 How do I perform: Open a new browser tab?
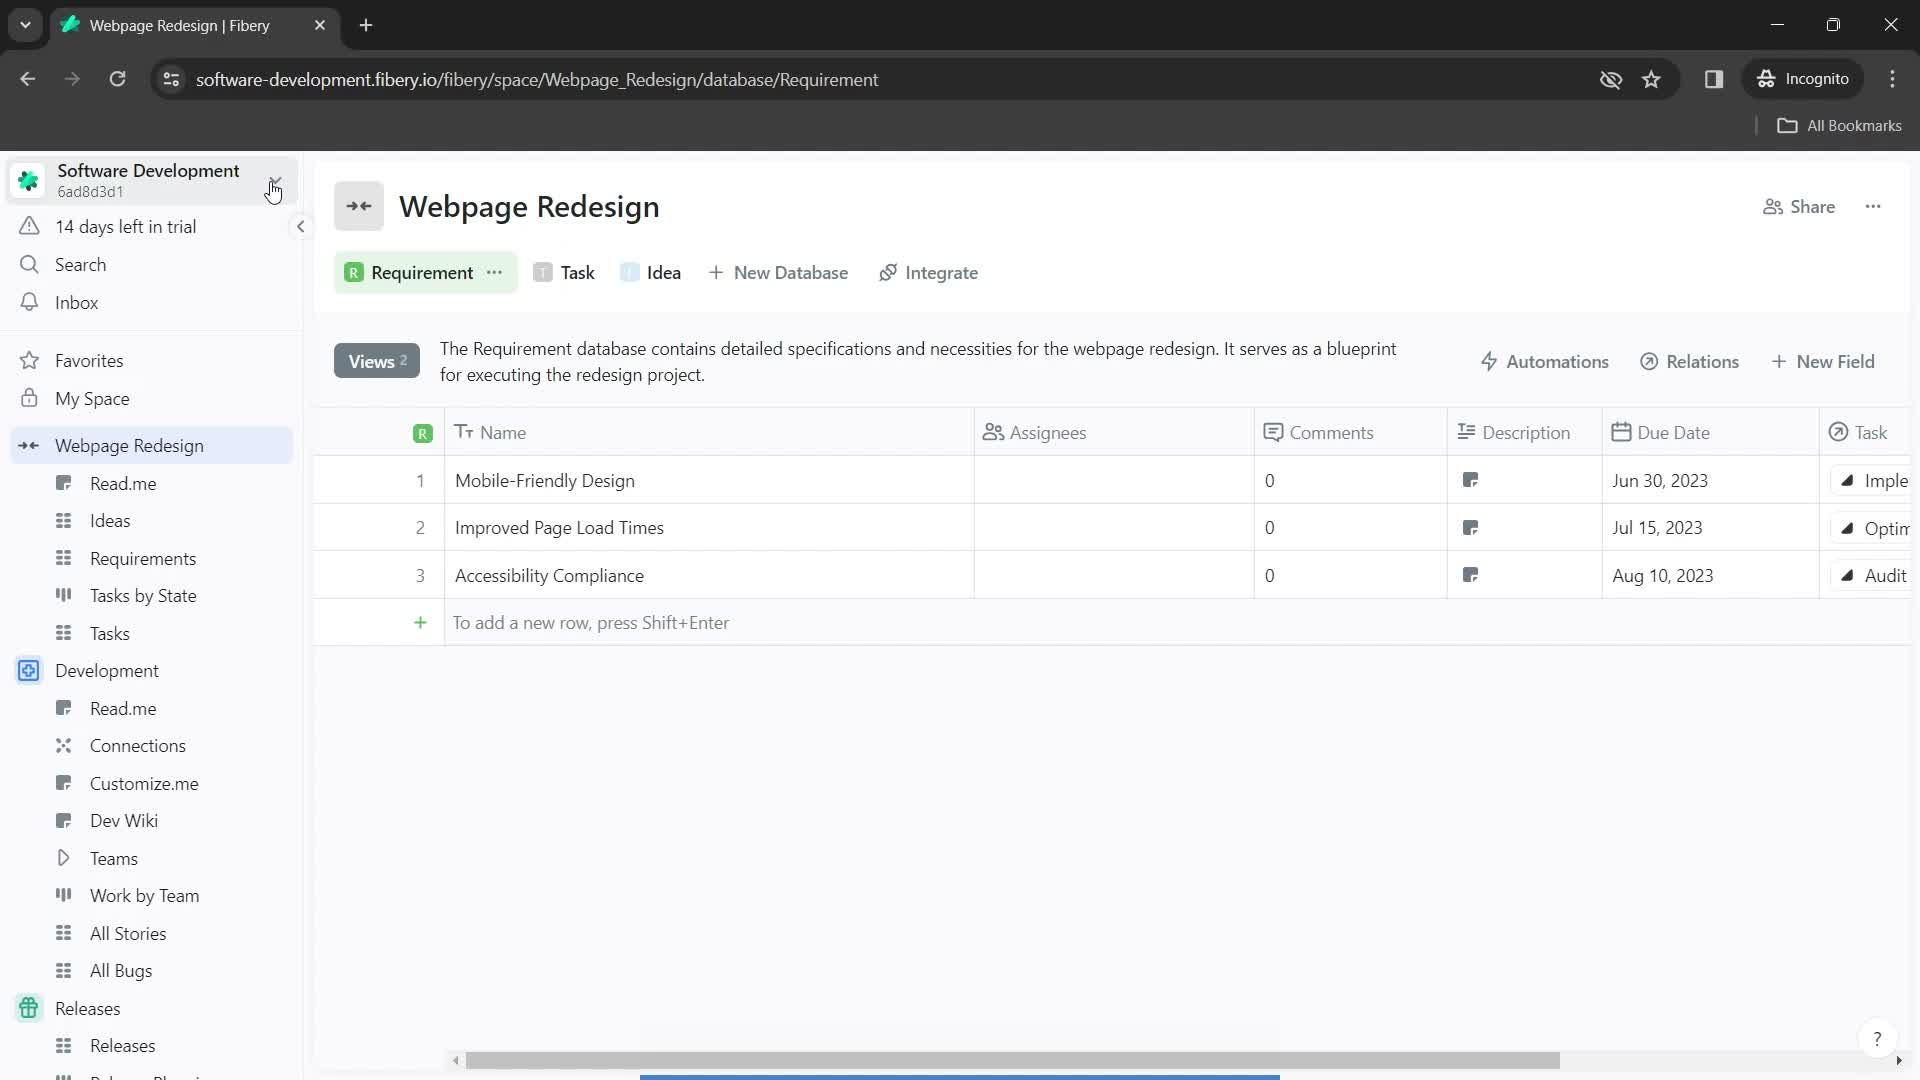tap(366, 25)
